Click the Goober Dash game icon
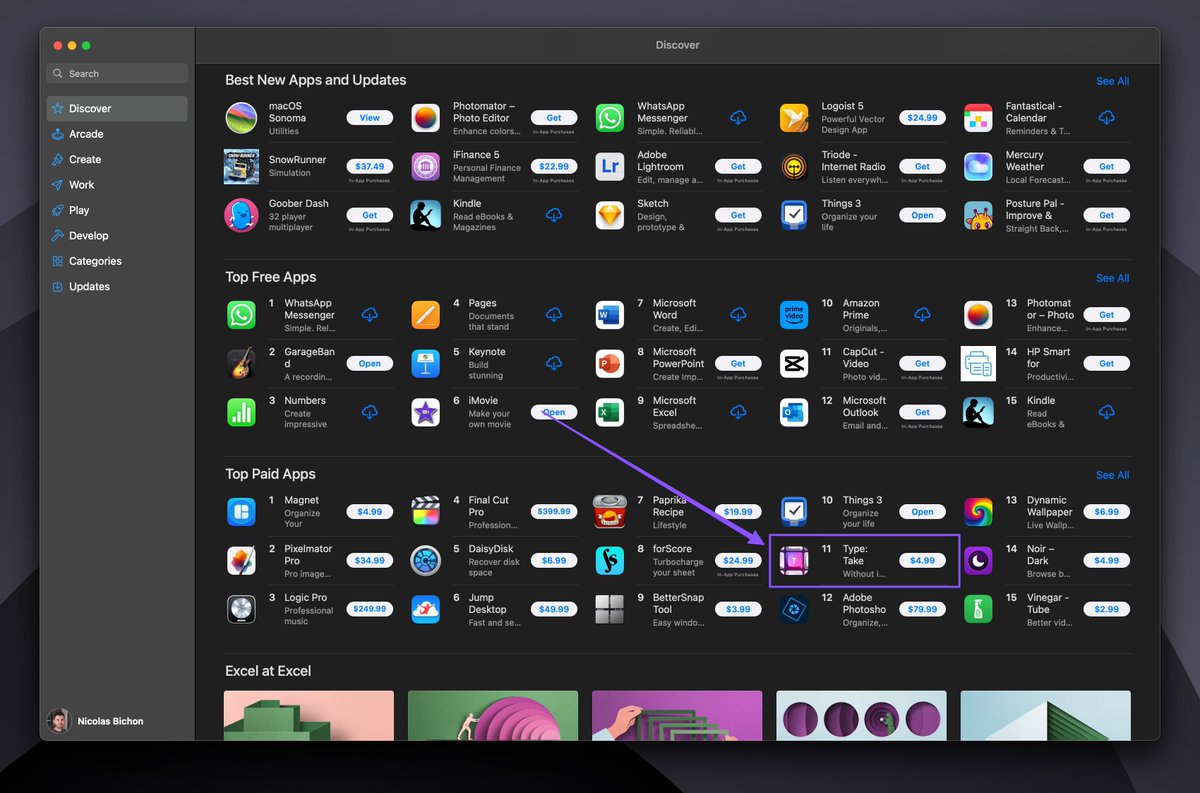1200x793 pixels. pyautogui.click(x=241, y=215)
